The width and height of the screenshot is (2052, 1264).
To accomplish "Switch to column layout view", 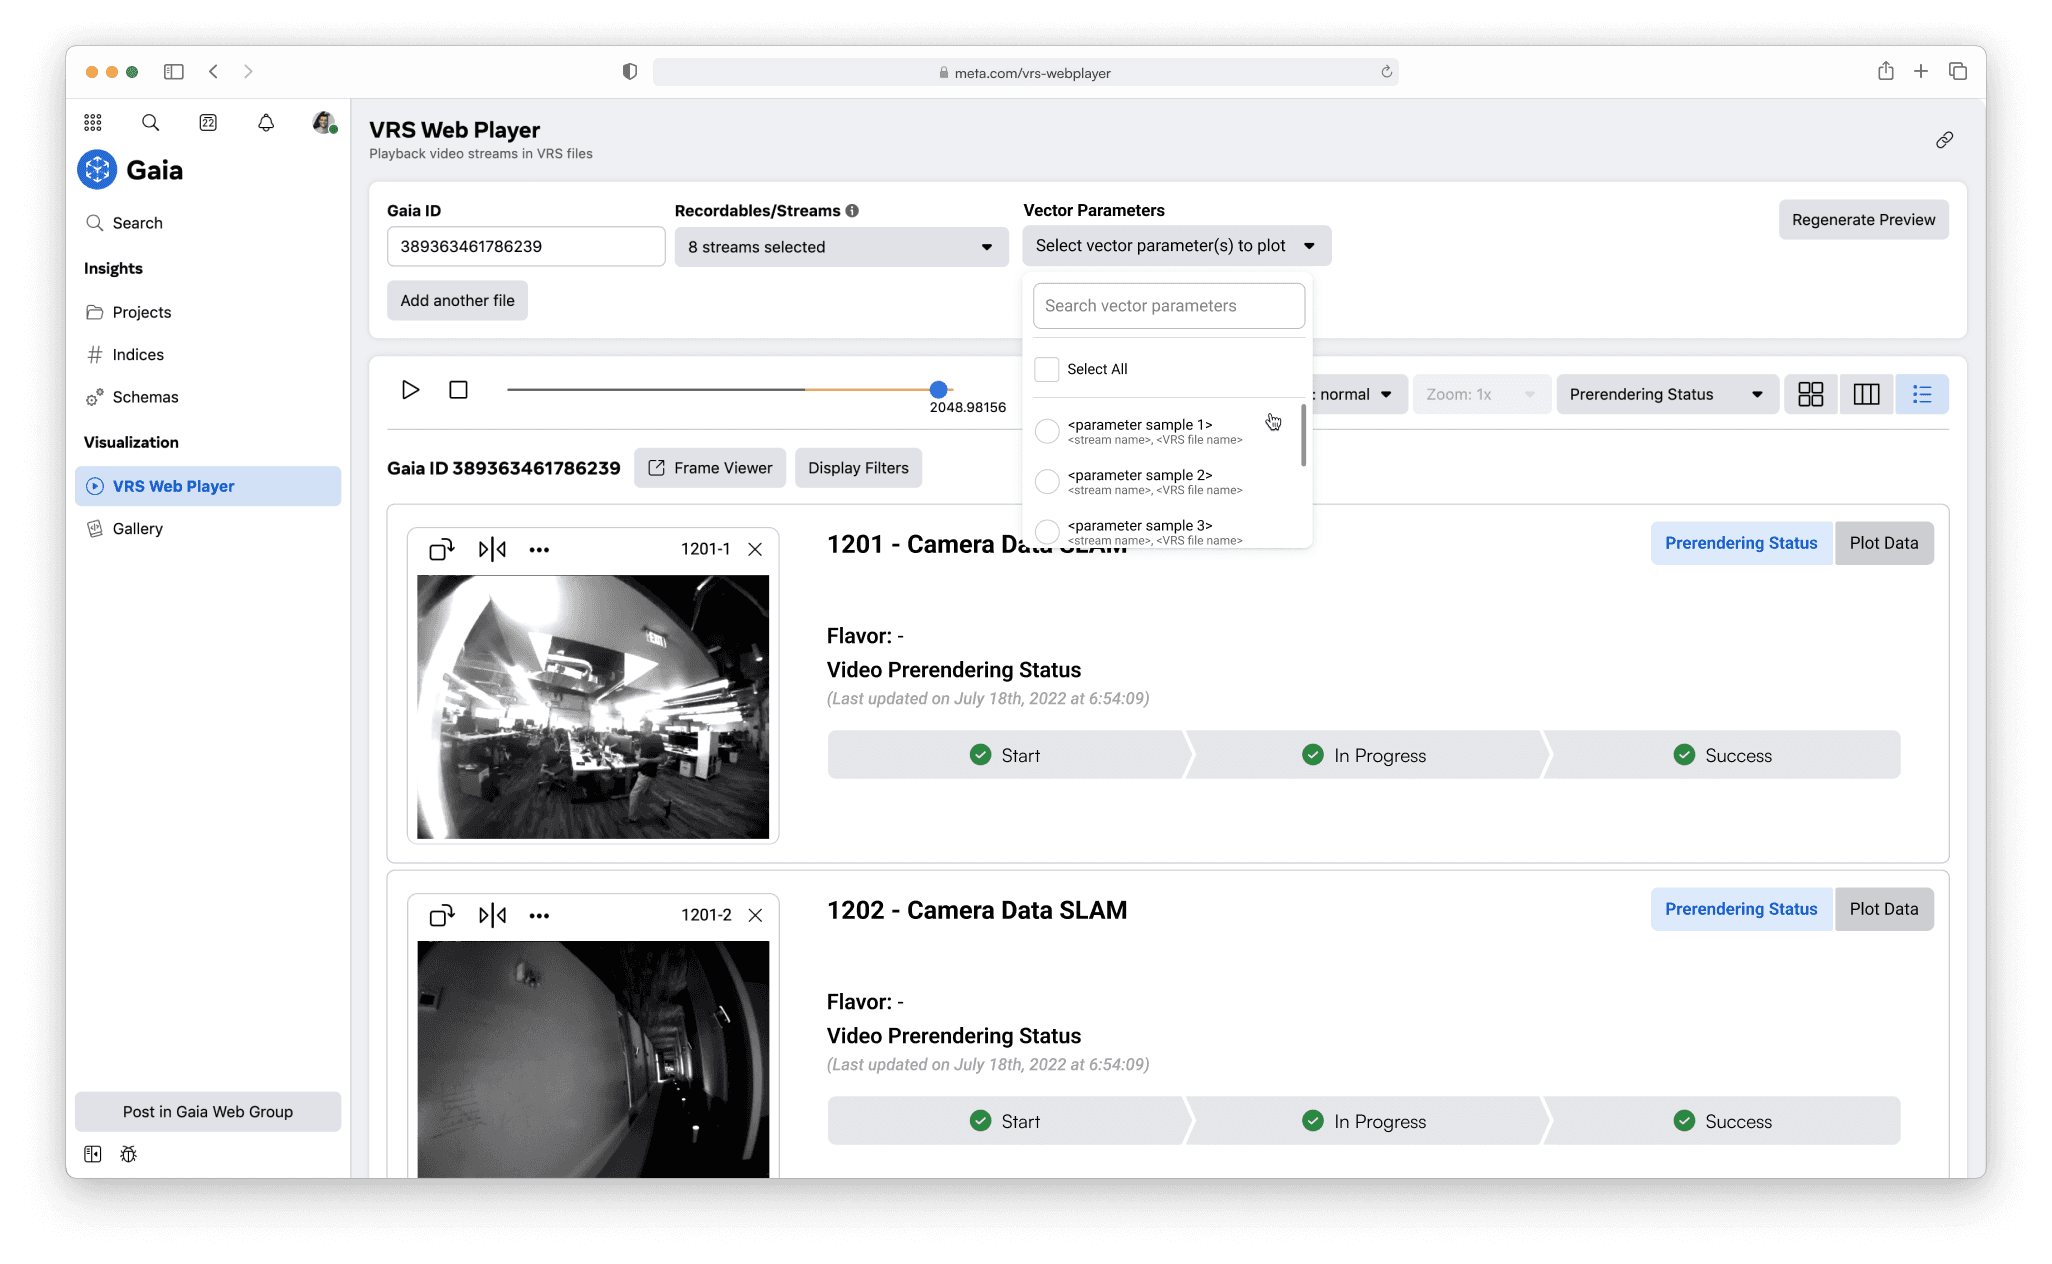I will (1867, 394).
